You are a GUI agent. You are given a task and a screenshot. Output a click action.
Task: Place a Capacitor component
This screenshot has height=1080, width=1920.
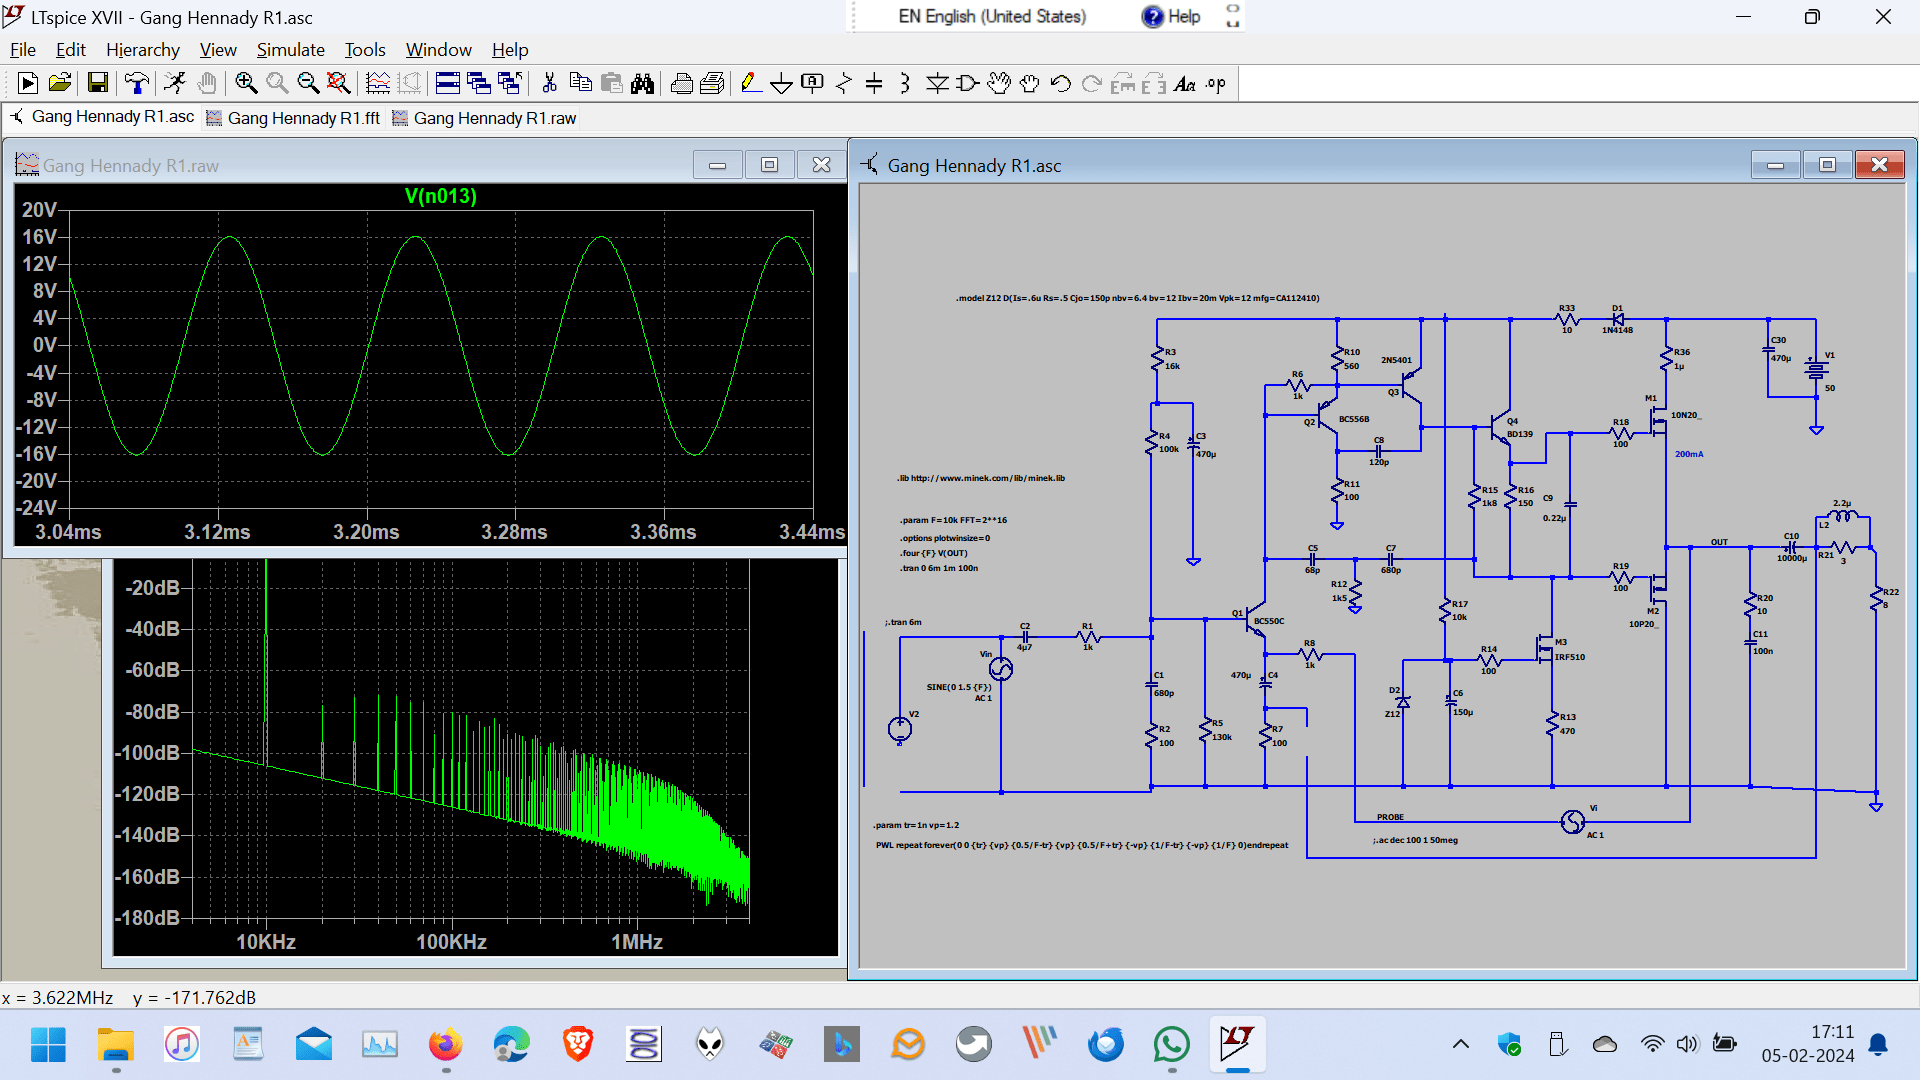pos(874,84)
